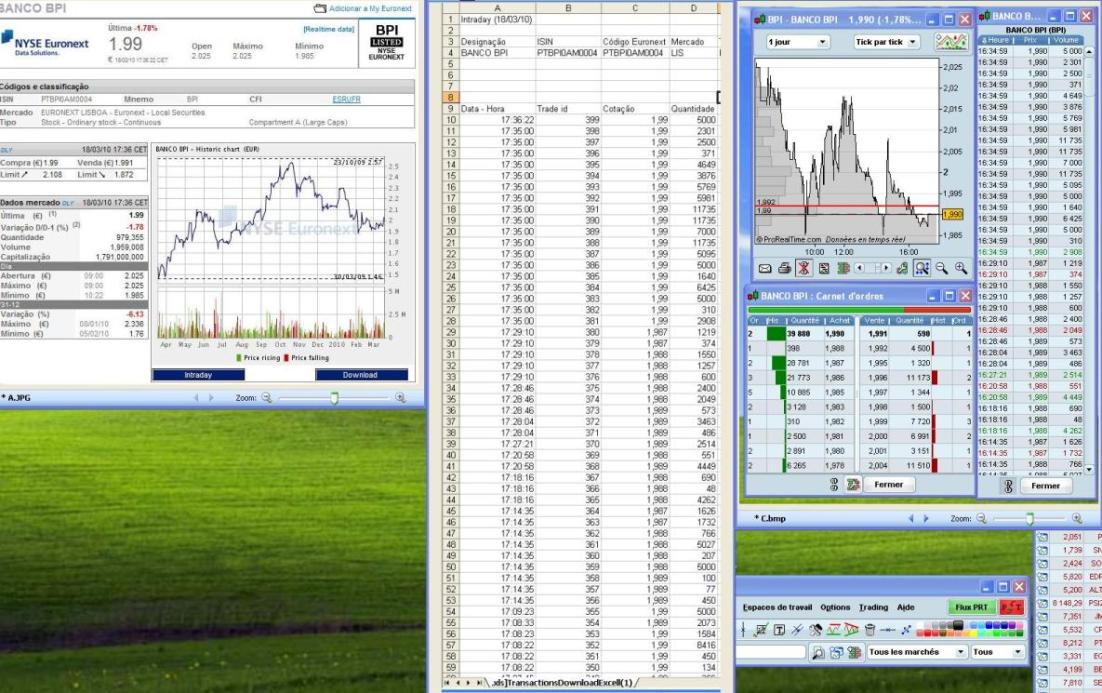Image resolution: width=1102 pixels, height=693 pixels.
Task: Open the Aide menu
Action: (906, 607)
